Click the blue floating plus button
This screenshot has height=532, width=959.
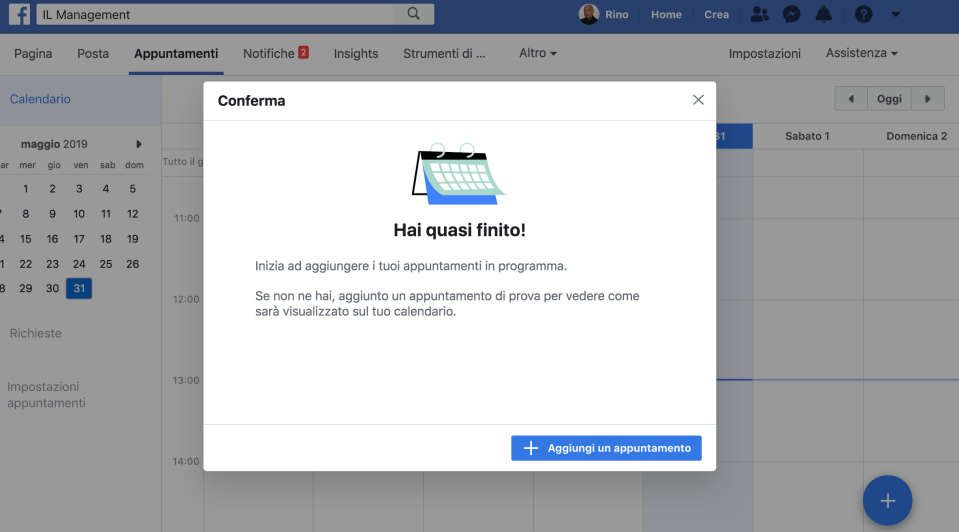tap(887, 501)
